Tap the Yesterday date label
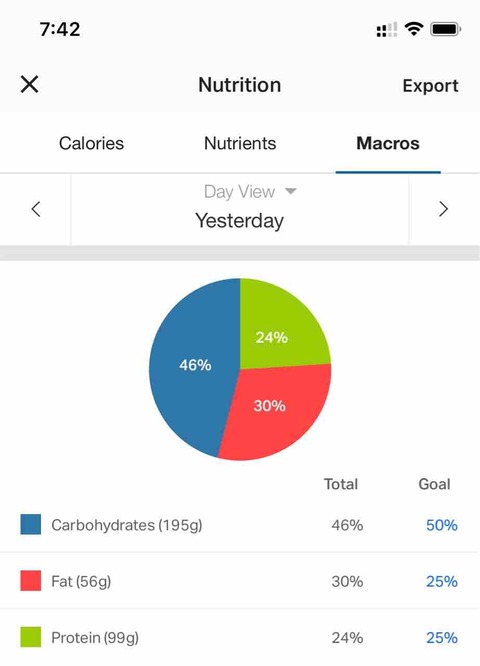 click(x=240, y=221)
